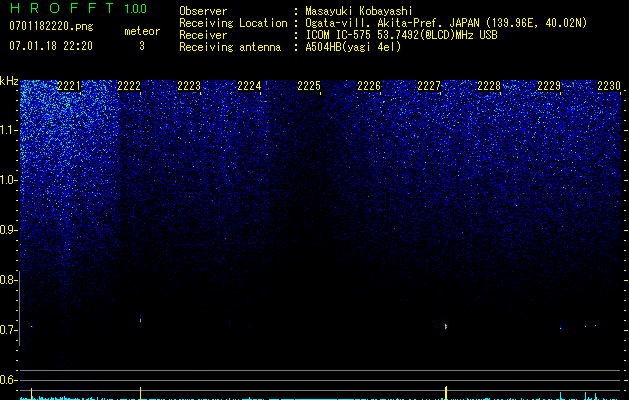Select observer name Masayuki Kobayashi
629x400 pixels.
[359, 12]
